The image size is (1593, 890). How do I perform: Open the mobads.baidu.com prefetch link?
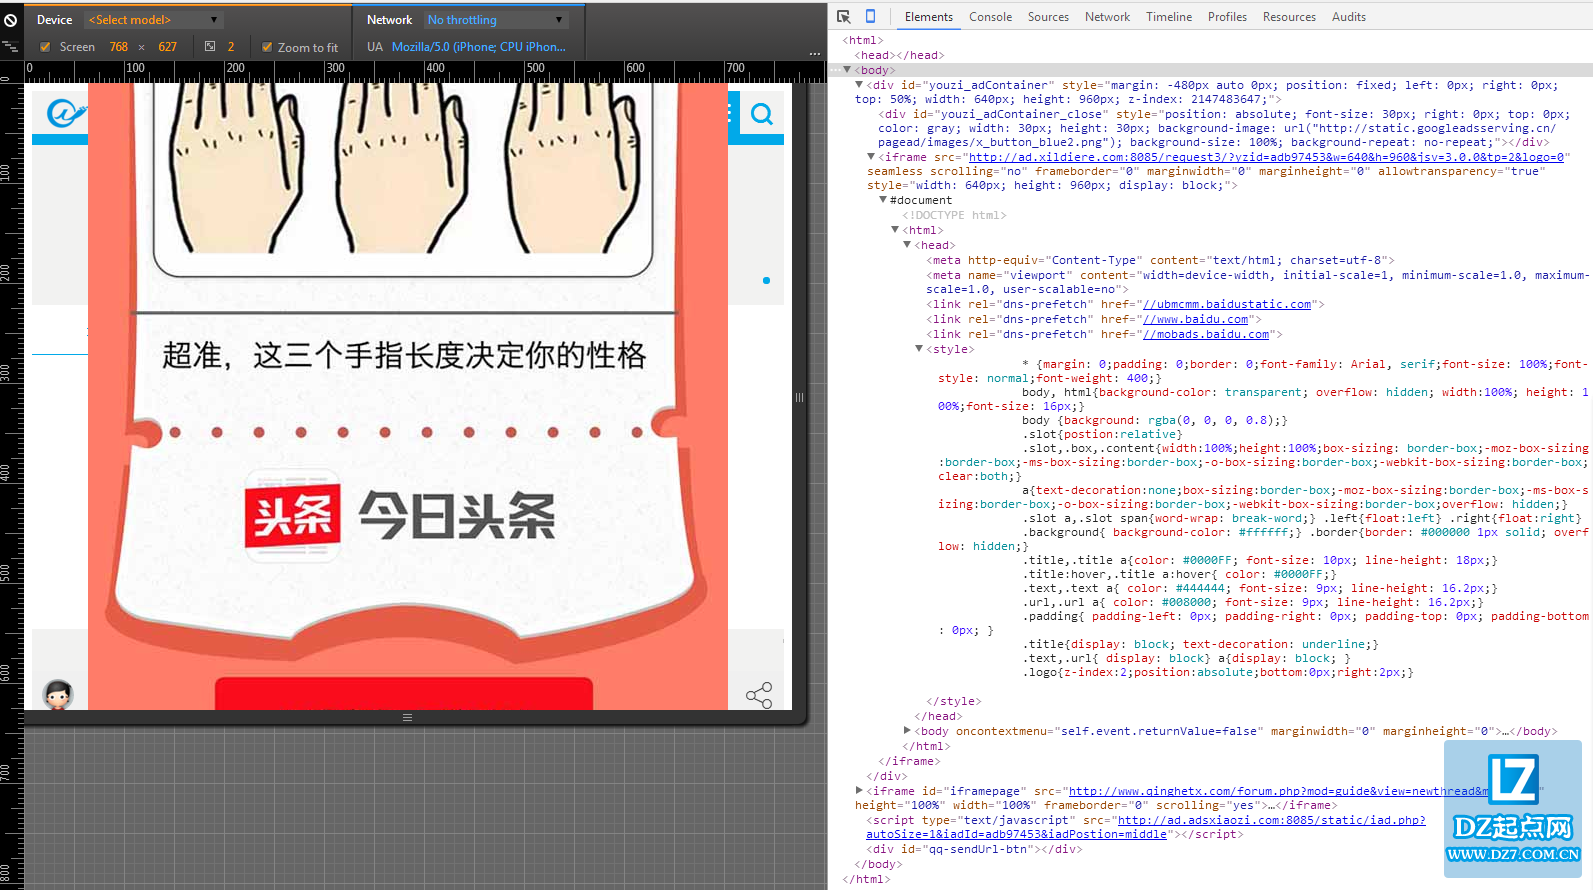(x=1206, y=334)
